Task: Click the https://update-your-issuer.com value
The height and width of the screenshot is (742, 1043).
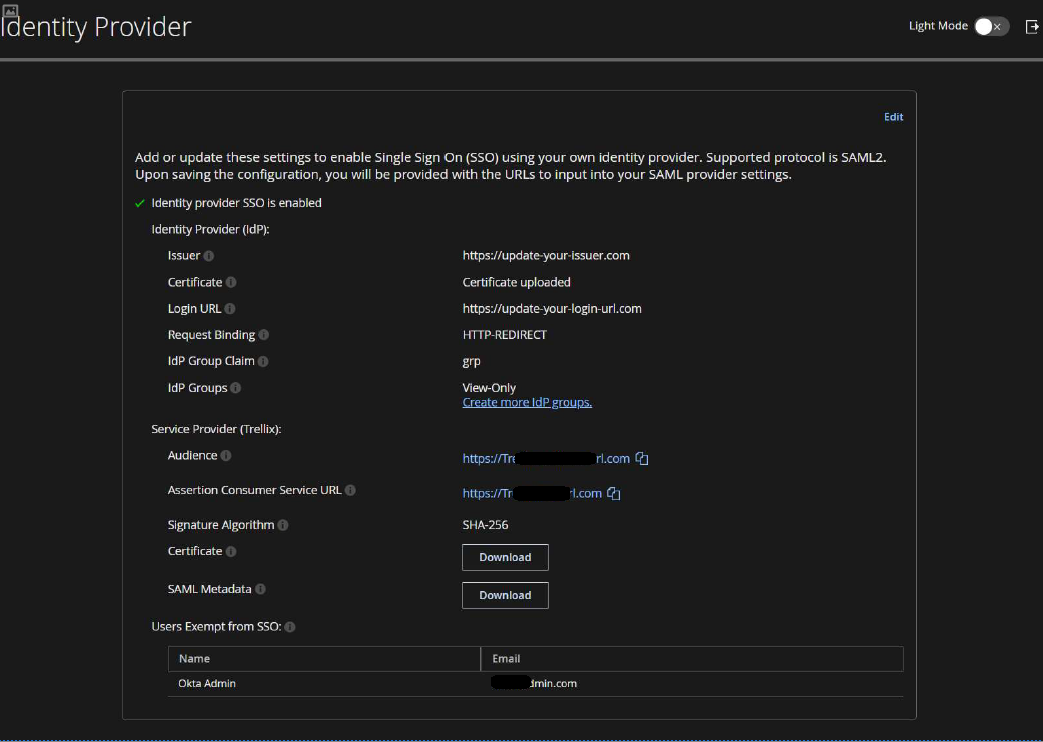Action: click(546, 256)
